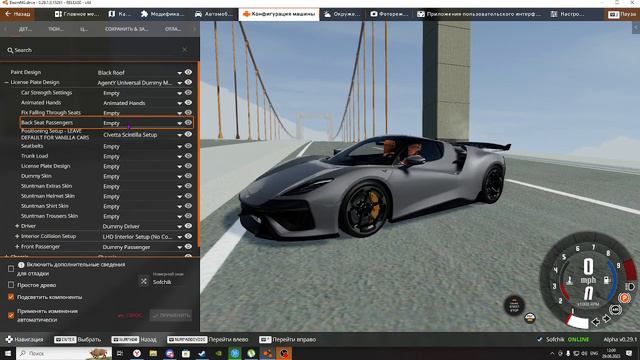Open the Pause button icon at top right
The width and height of the screenshot is (640, 360).
click(613, 14)
